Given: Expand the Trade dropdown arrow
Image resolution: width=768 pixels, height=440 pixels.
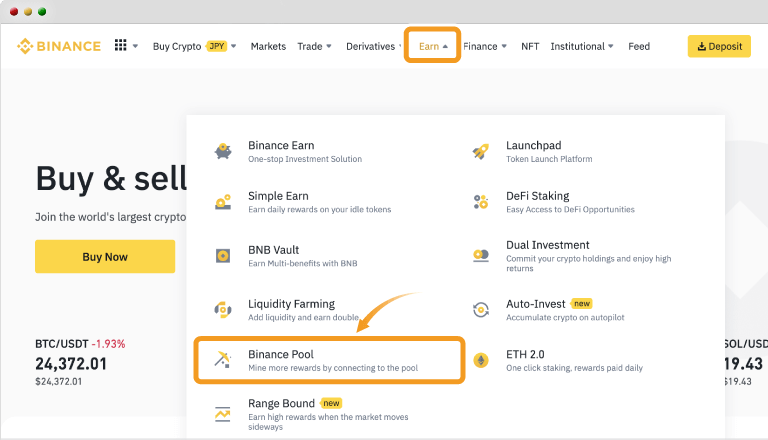Looking at the screenshot, I should pos(329,47).
